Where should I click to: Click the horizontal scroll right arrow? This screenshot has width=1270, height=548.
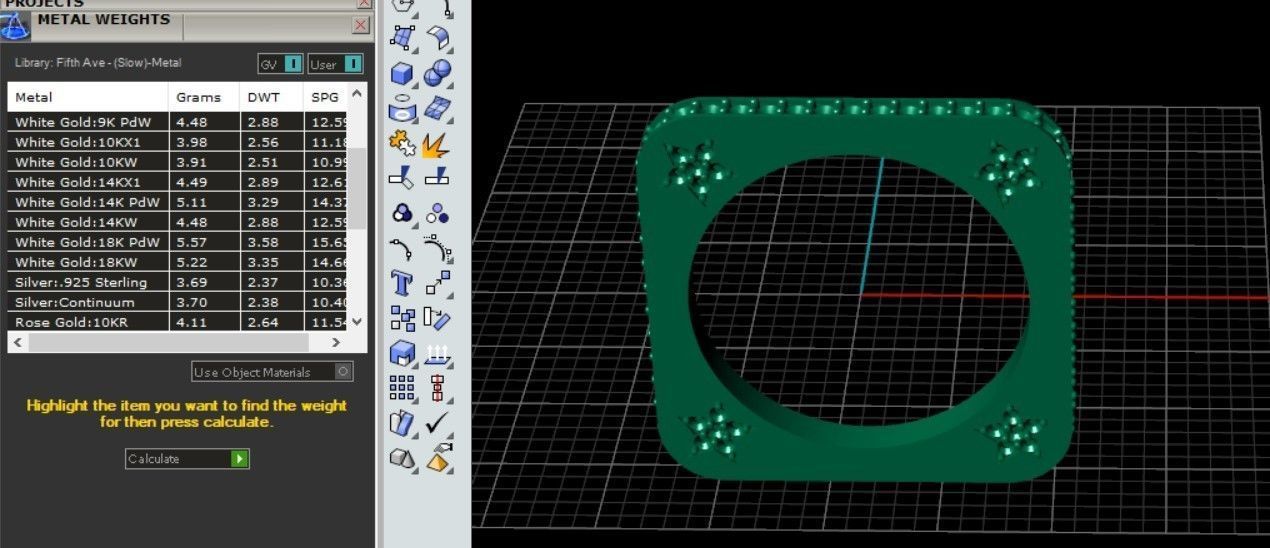pyautogui.click(x=337, y=342)
